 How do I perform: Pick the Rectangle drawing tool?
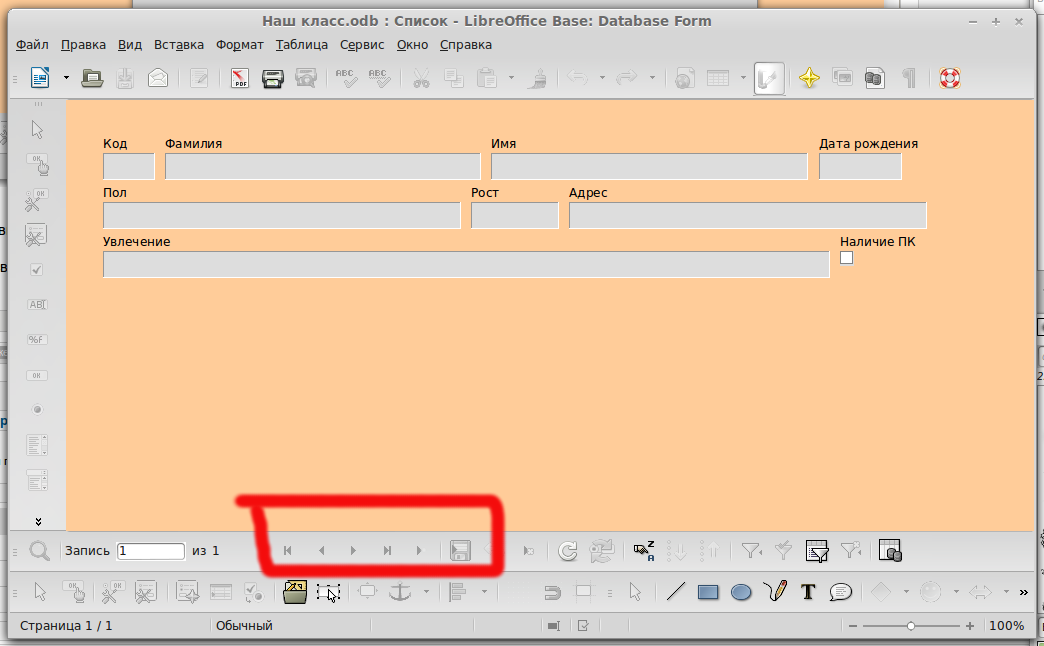[x=708, y=592]
